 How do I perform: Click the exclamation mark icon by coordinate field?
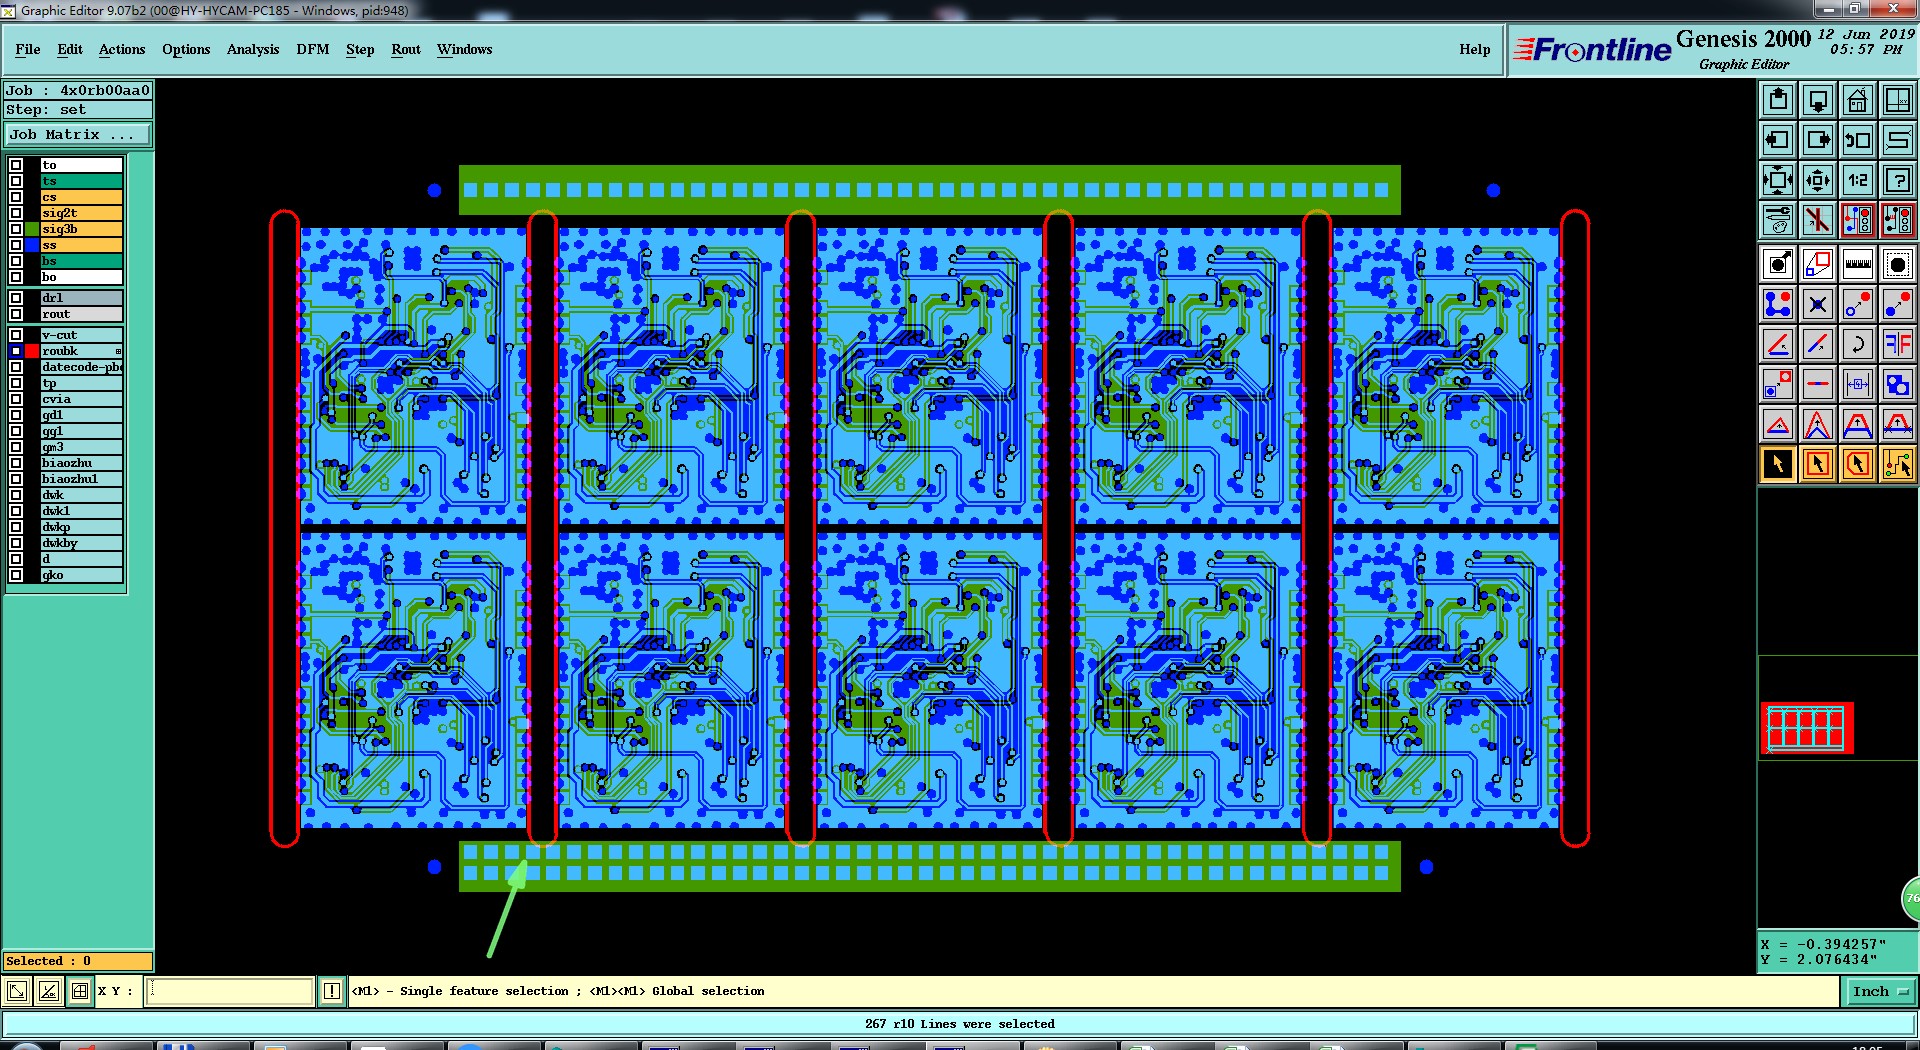click(x=332, y=991)
